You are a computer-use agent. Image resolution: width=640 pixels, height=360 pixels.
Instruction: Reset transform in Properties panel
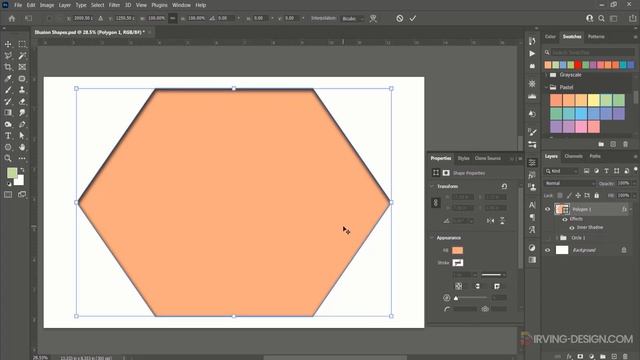(504, 186)
